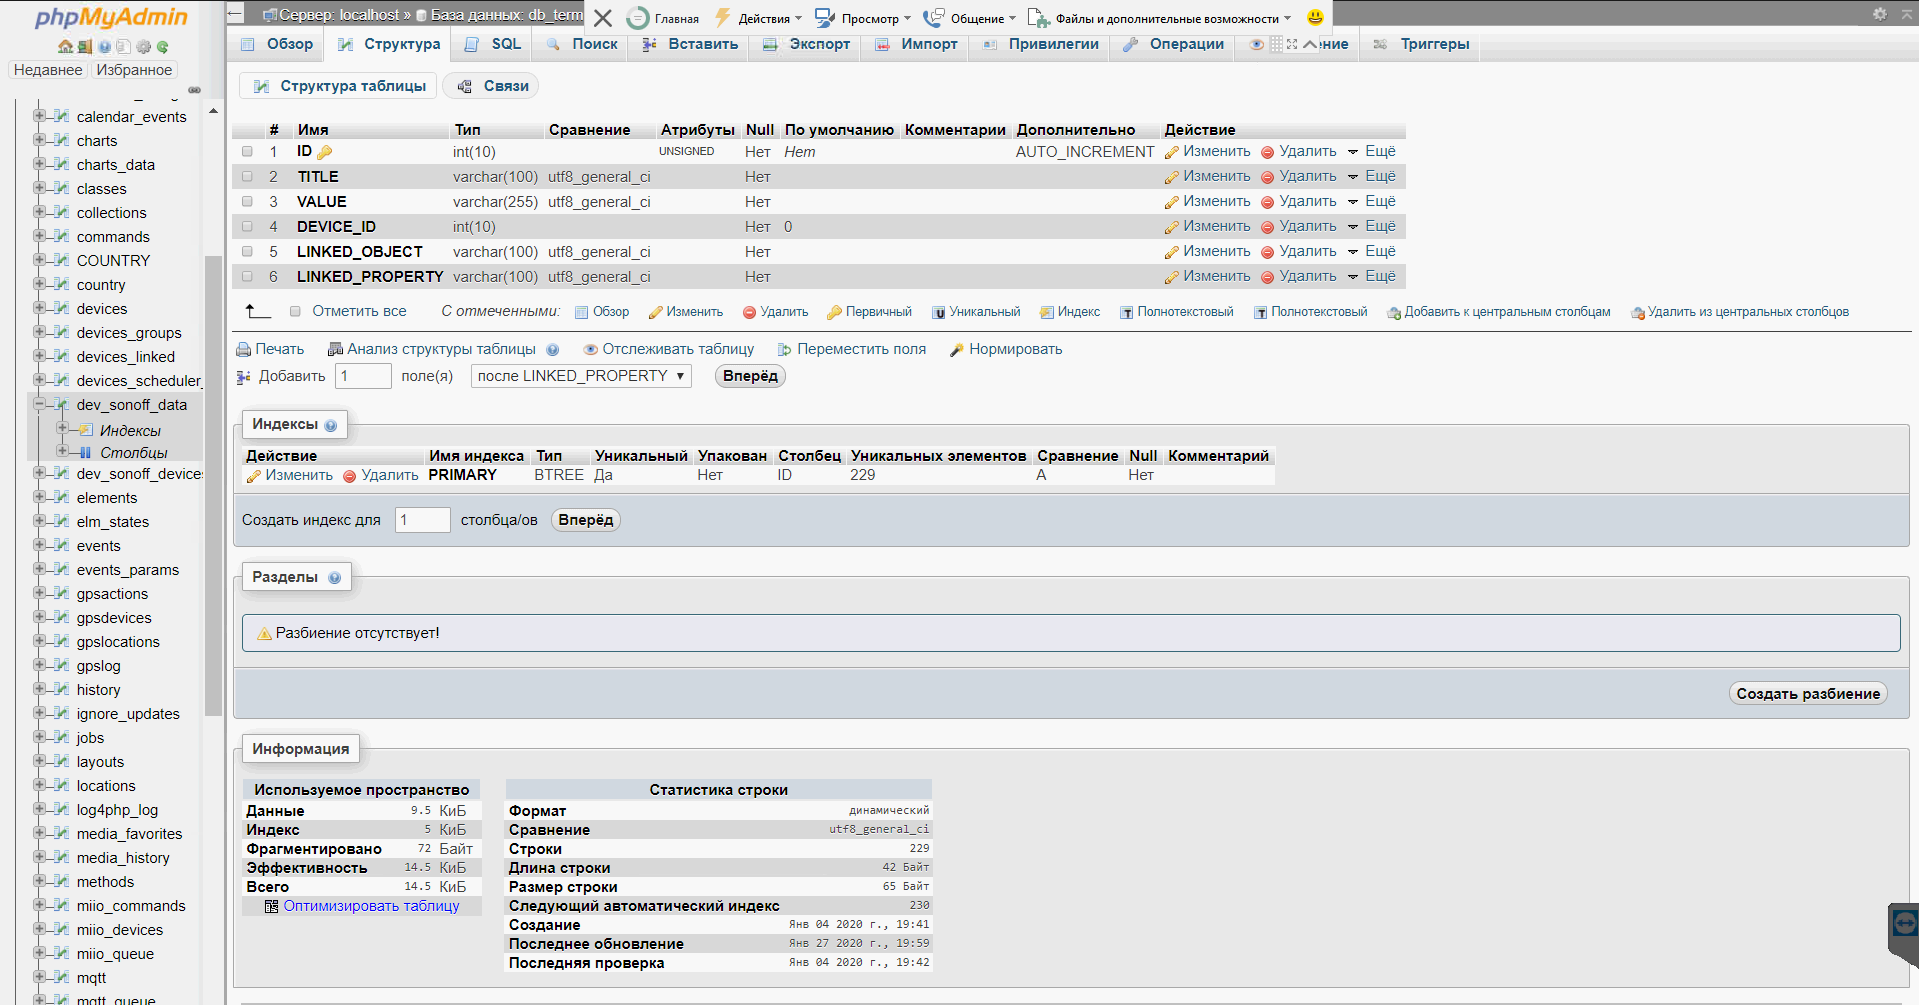The image size is (1919, 1005).
Task: Click the 'Создать индекс для' number input field
Action: point(422,520)
